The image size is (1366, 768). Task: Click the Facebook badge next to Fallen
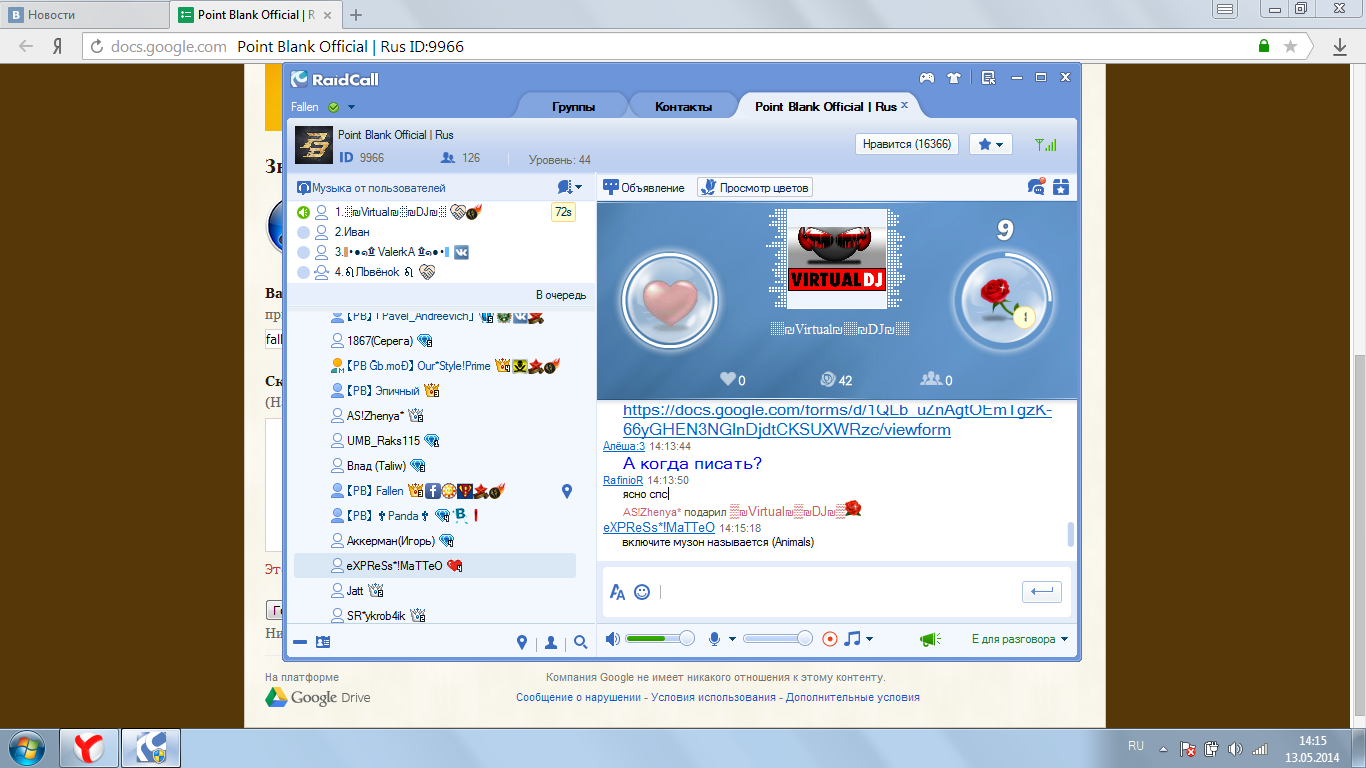(434, 490)
